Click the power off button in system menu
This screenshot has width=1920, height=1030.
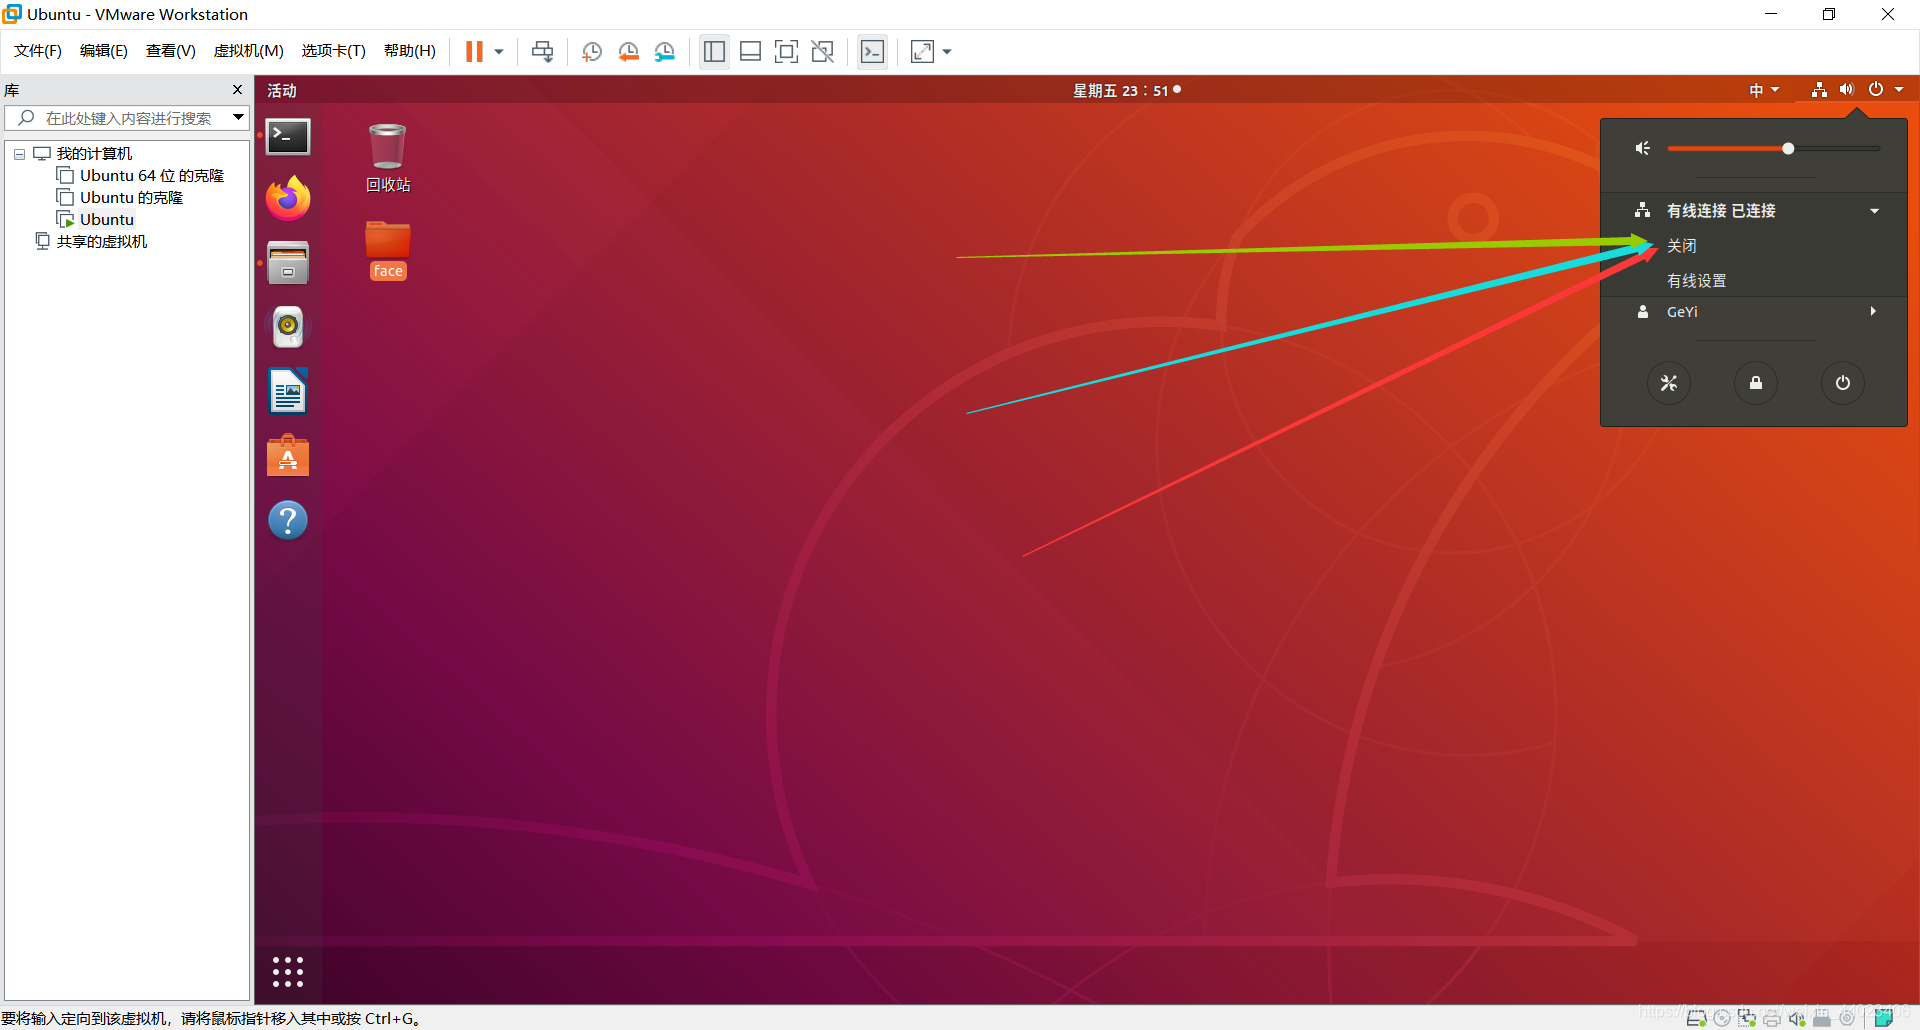pyautogui.click(x=1842, y=383)
